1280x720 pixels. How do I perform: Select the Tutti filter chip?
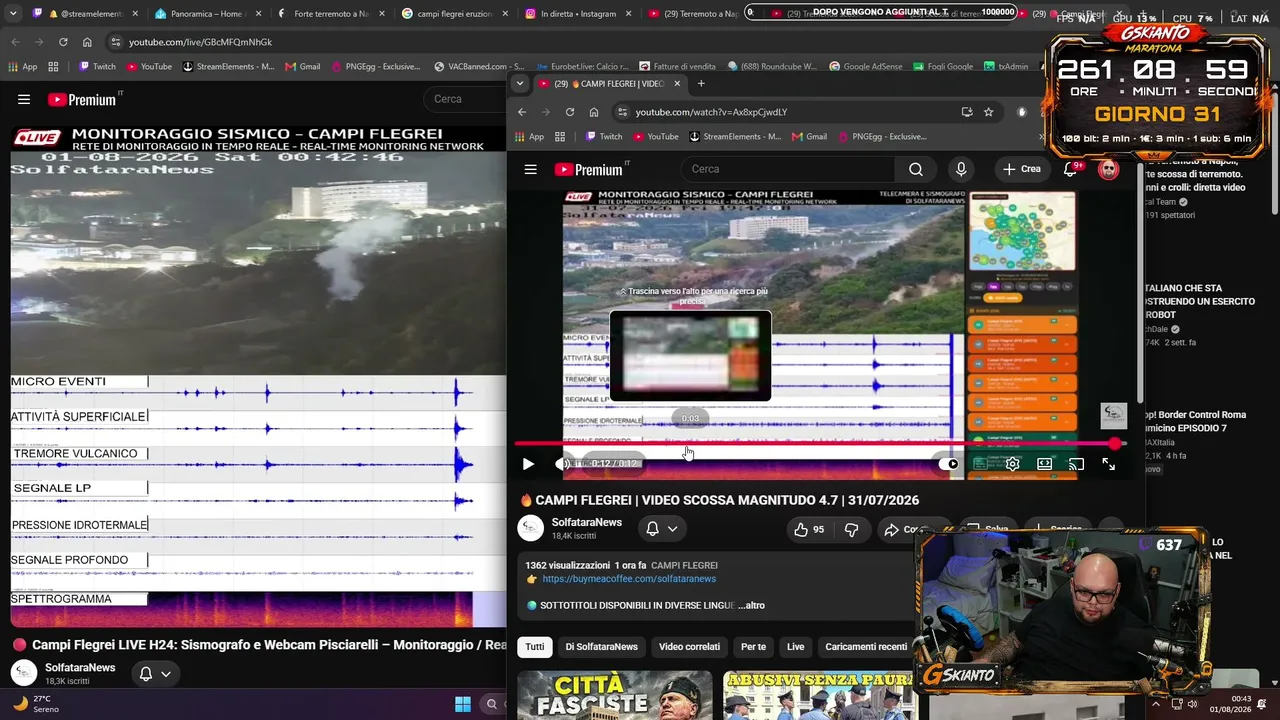point(535,647)
